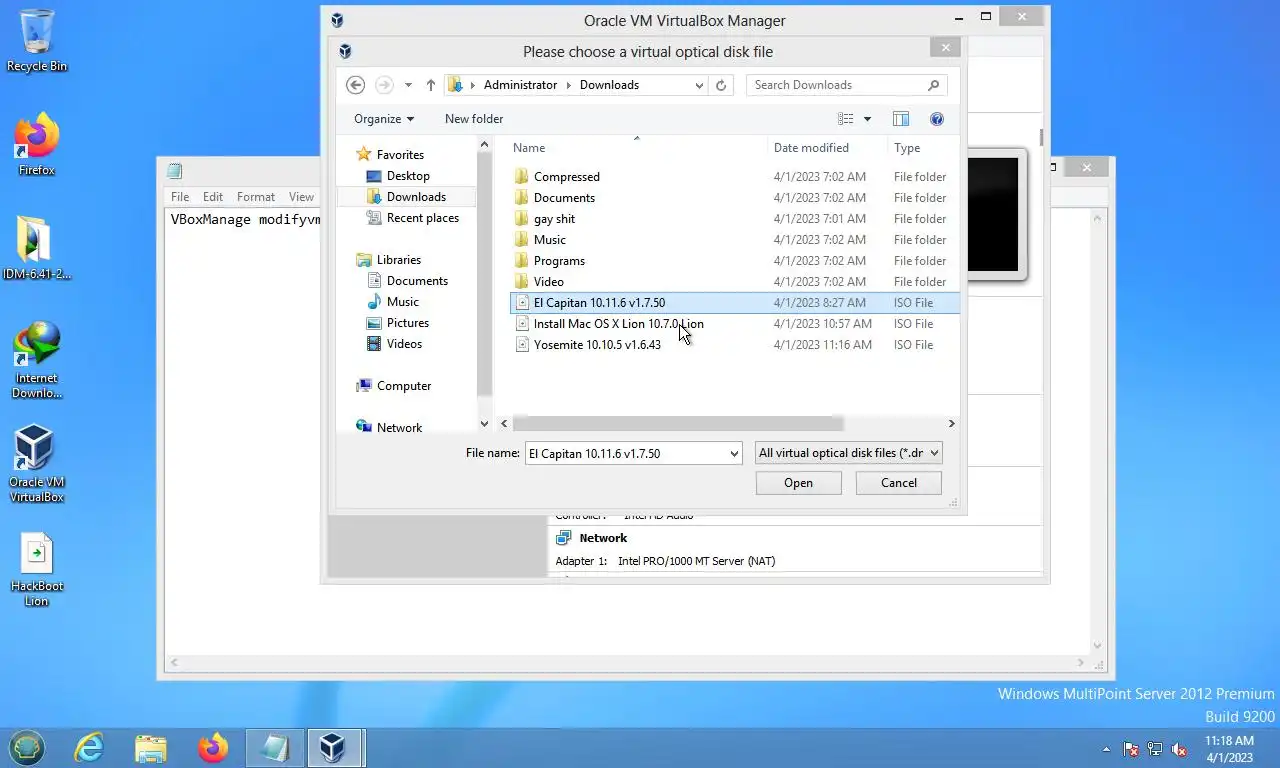Change the view layout icon
This screenshot has height=768, width=1280.
pos(846,119)
